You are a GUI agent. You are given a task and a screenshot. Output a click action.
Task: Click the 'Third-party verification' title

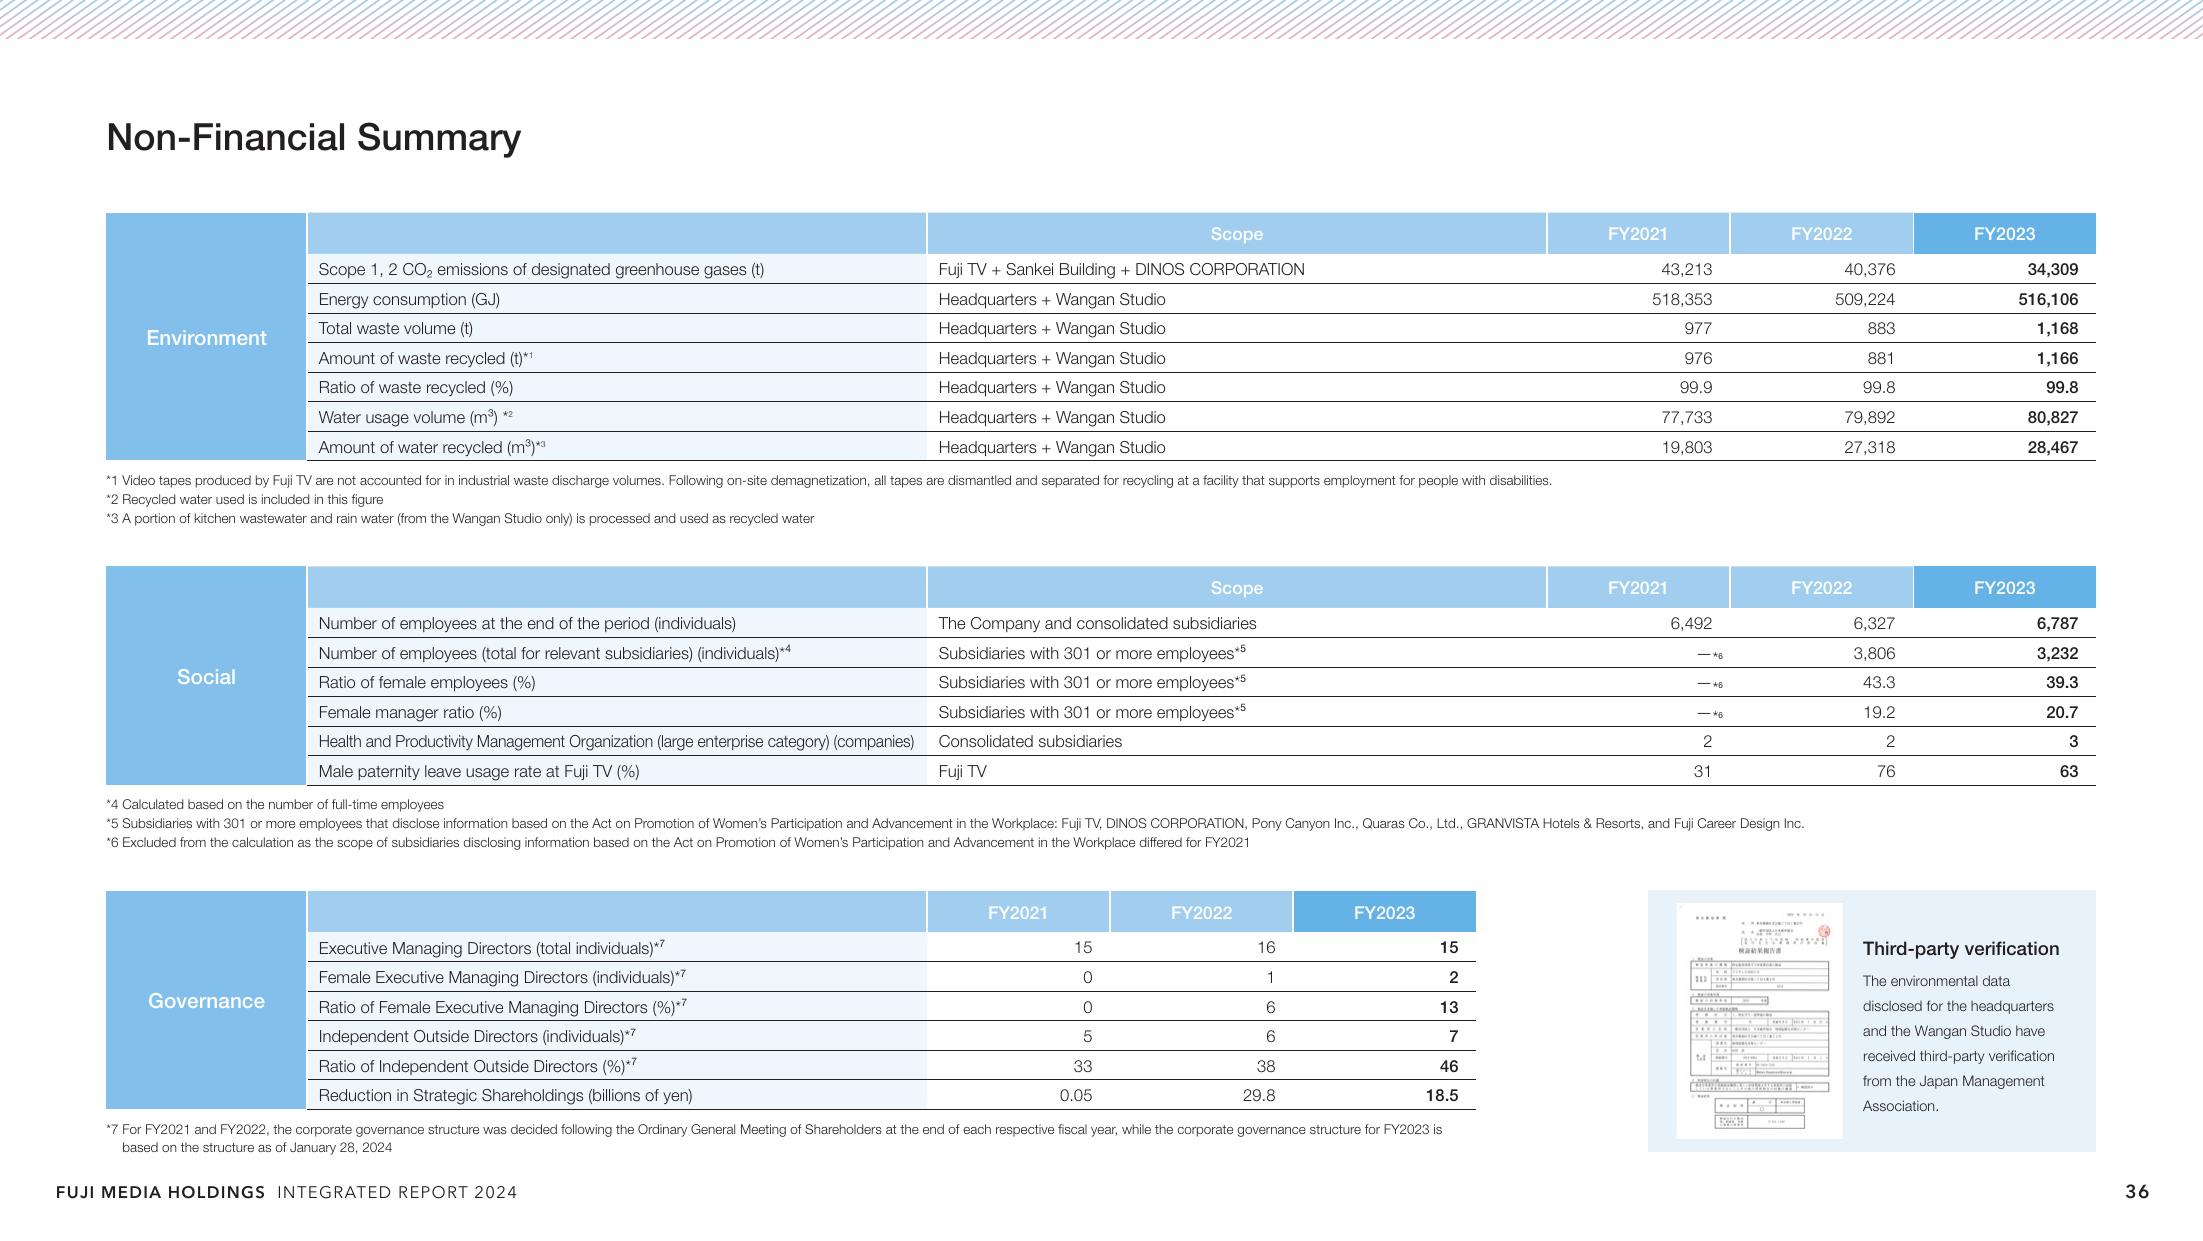[x=1960, y=948]
